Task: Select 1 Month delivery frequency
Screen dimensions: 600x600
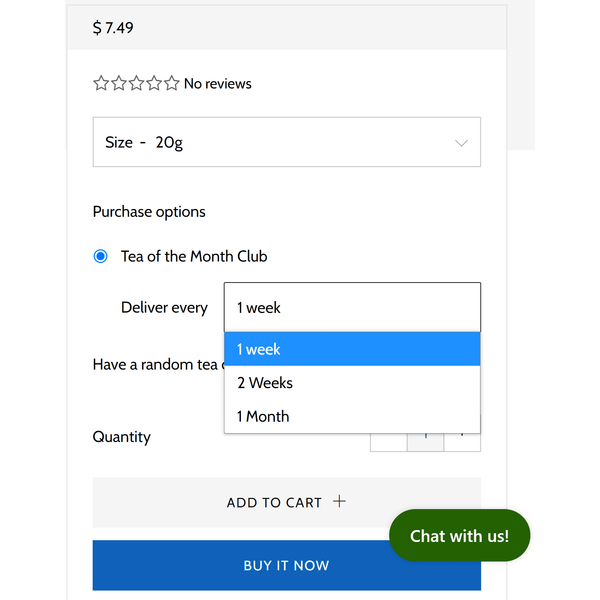Action: (x=352, y=416)
